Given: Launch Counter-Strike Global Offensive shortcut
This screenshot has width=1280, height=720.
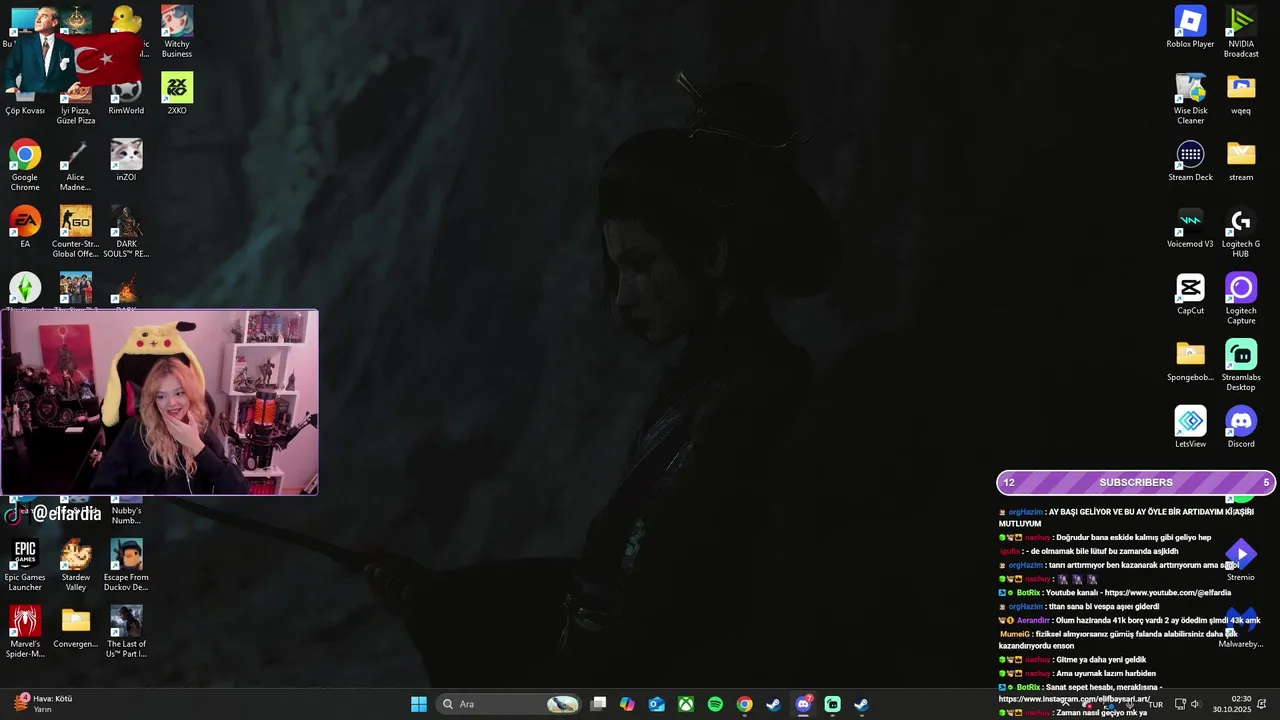Looking at the screenshot, I should [75, 232].
